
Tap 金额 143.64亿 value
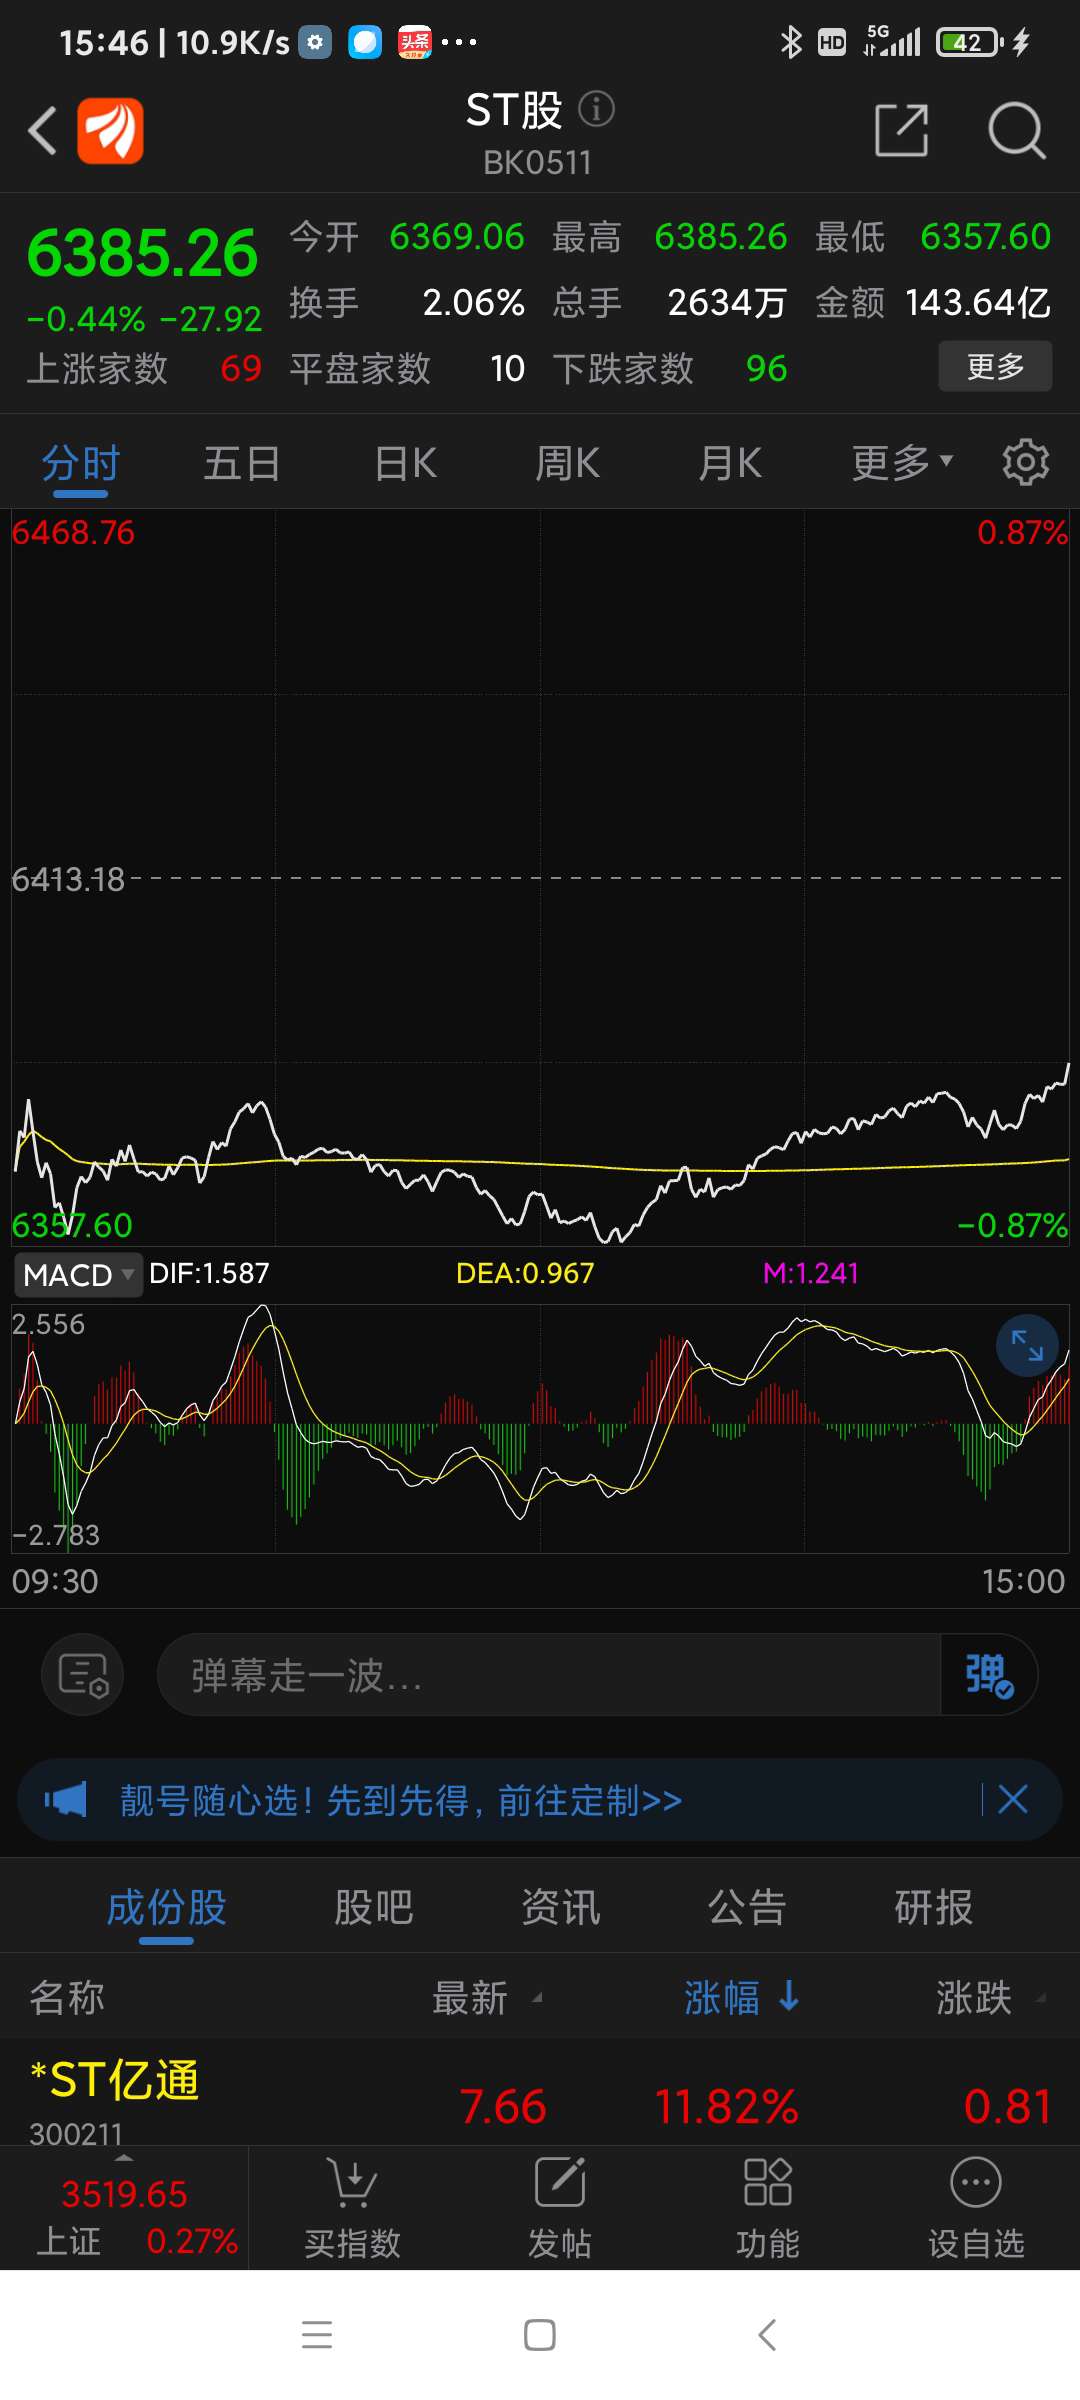point(977,302)
